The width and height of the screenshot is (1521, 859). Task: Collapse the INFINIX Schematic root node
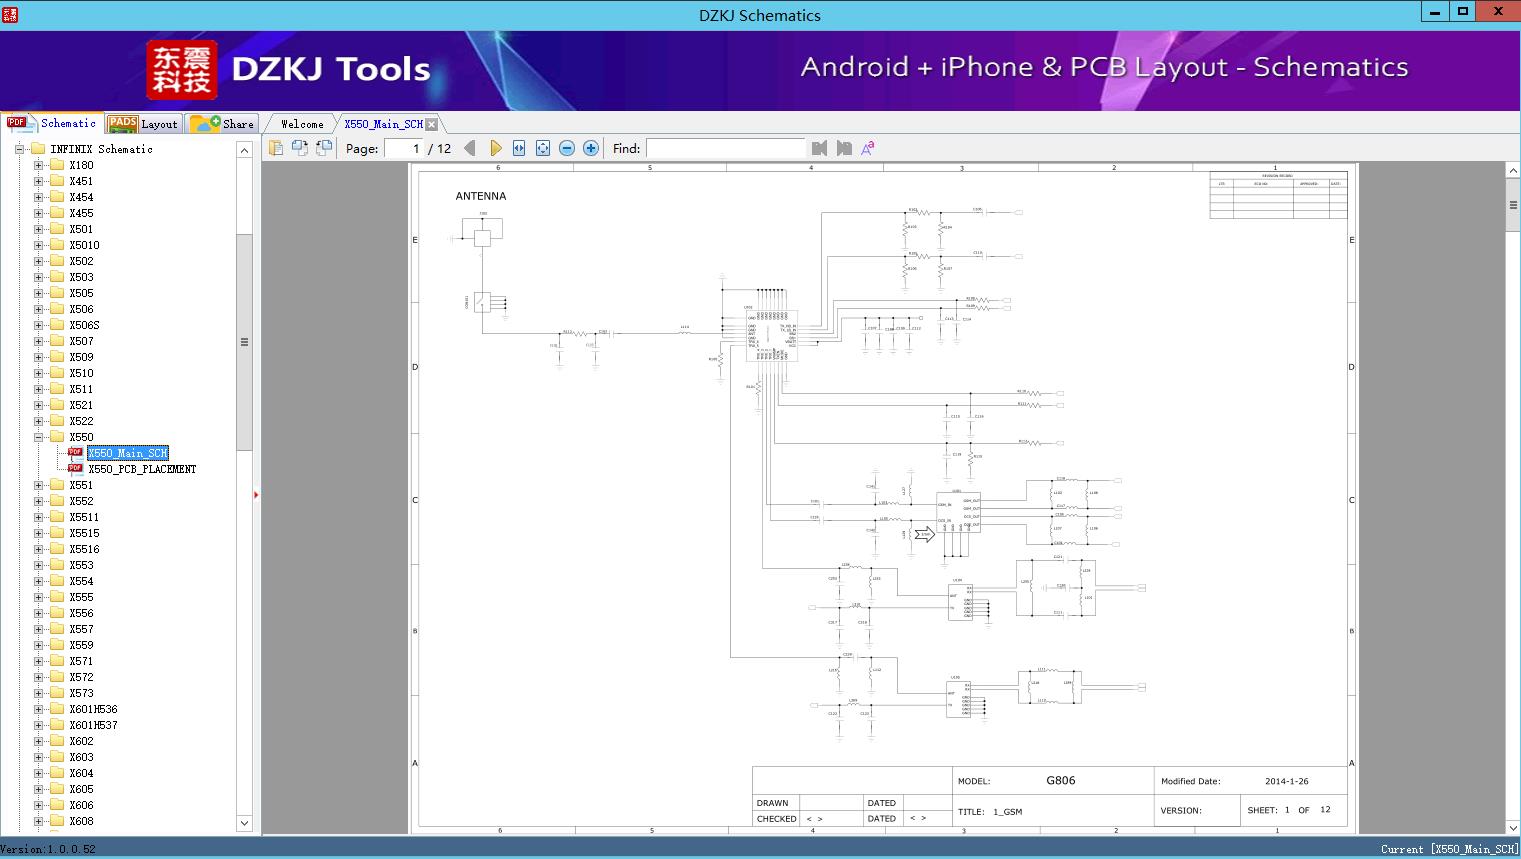[x=19, y=149]
